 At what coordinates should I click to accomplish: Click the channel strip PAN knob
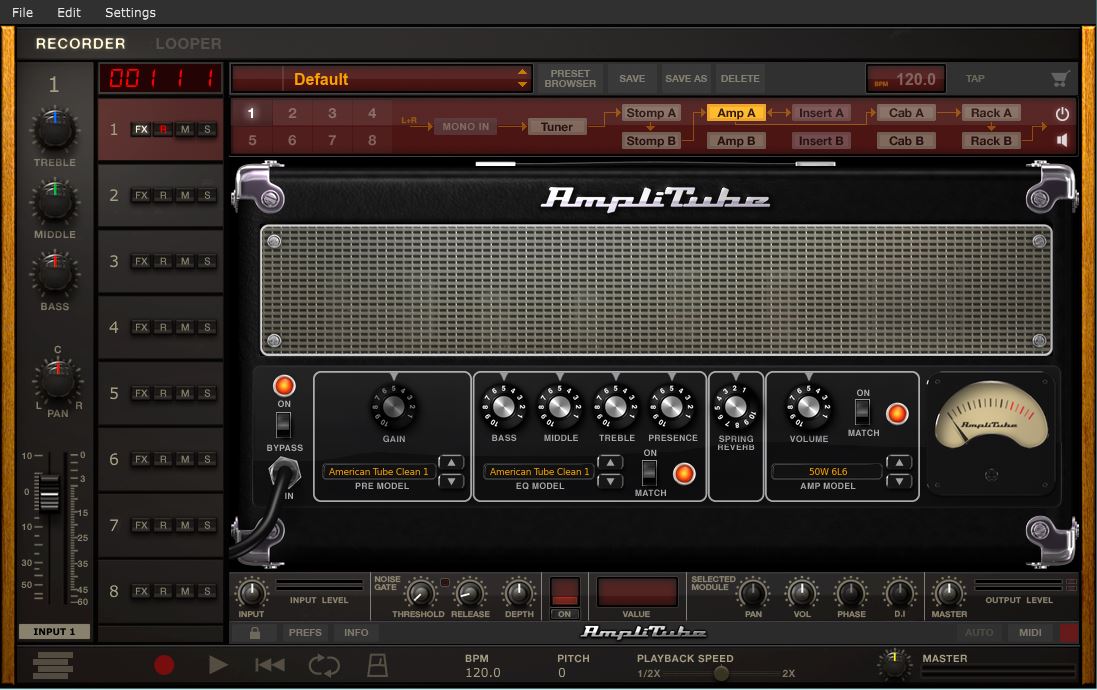pyautogui.click(x=57, y=381)
